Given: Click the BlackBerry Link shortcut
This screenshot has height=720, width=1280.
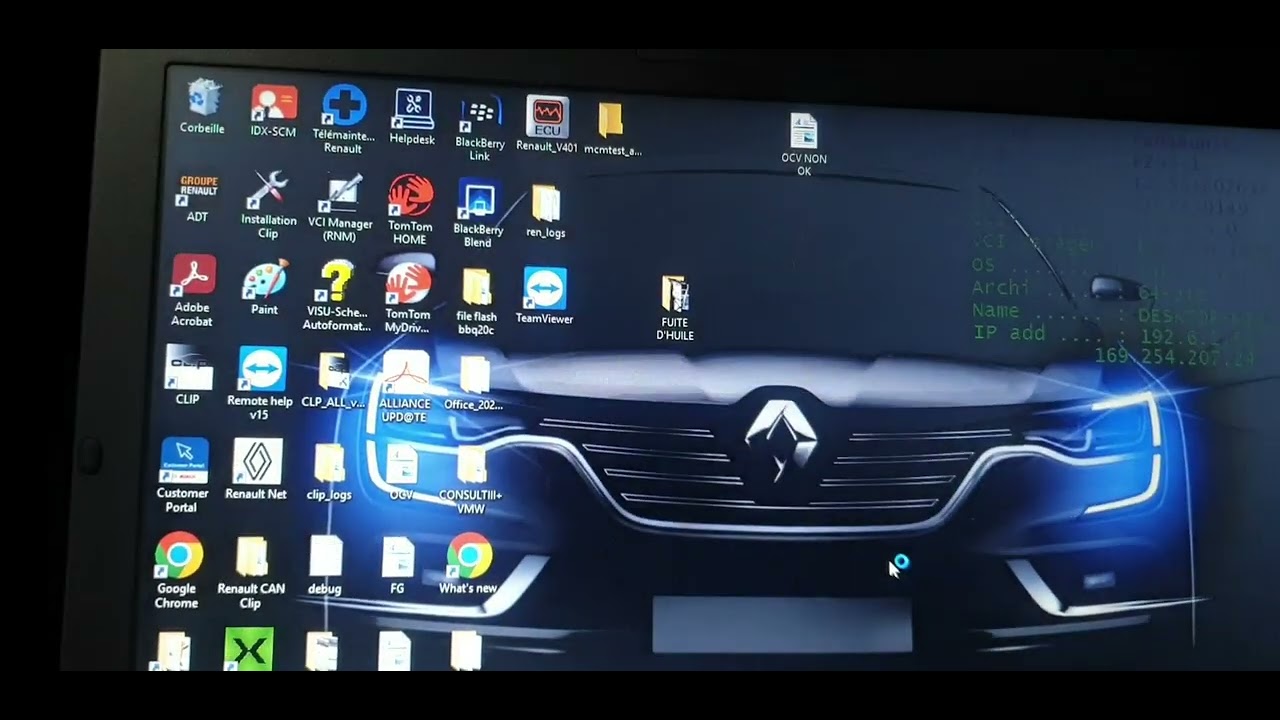Looking at the screenshot, I should [x=479, y=129].
